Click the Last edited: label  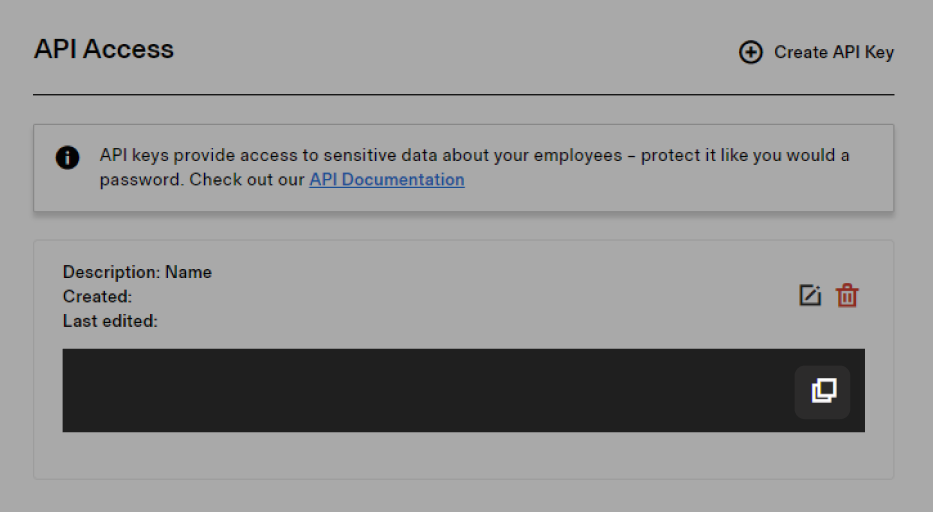point(110,321)
